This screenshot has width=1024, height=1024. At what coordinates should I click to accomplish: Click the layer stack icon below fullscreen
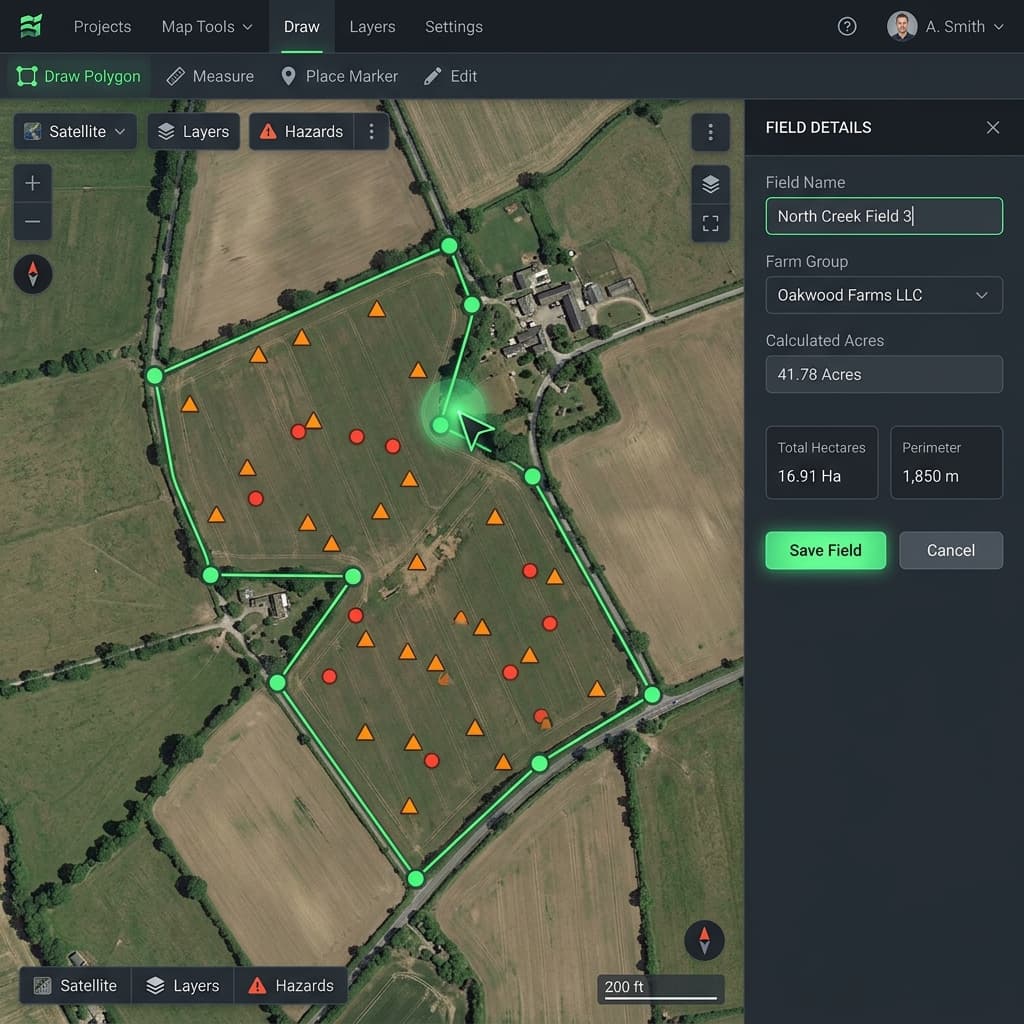[x=710, y=184]
